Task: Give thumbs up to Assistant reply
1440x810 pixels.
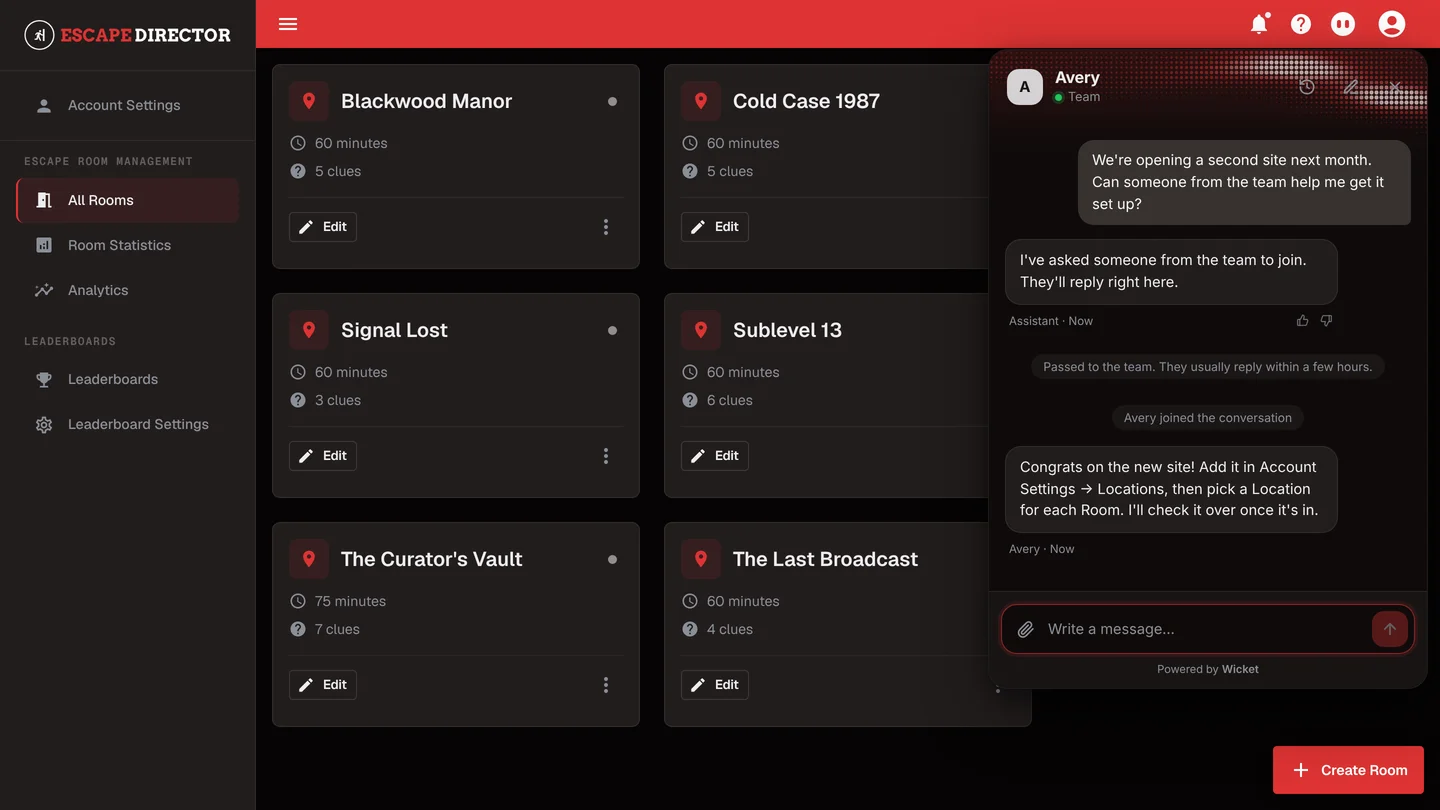Action: pyautogui.click(x=1302, y=321)
